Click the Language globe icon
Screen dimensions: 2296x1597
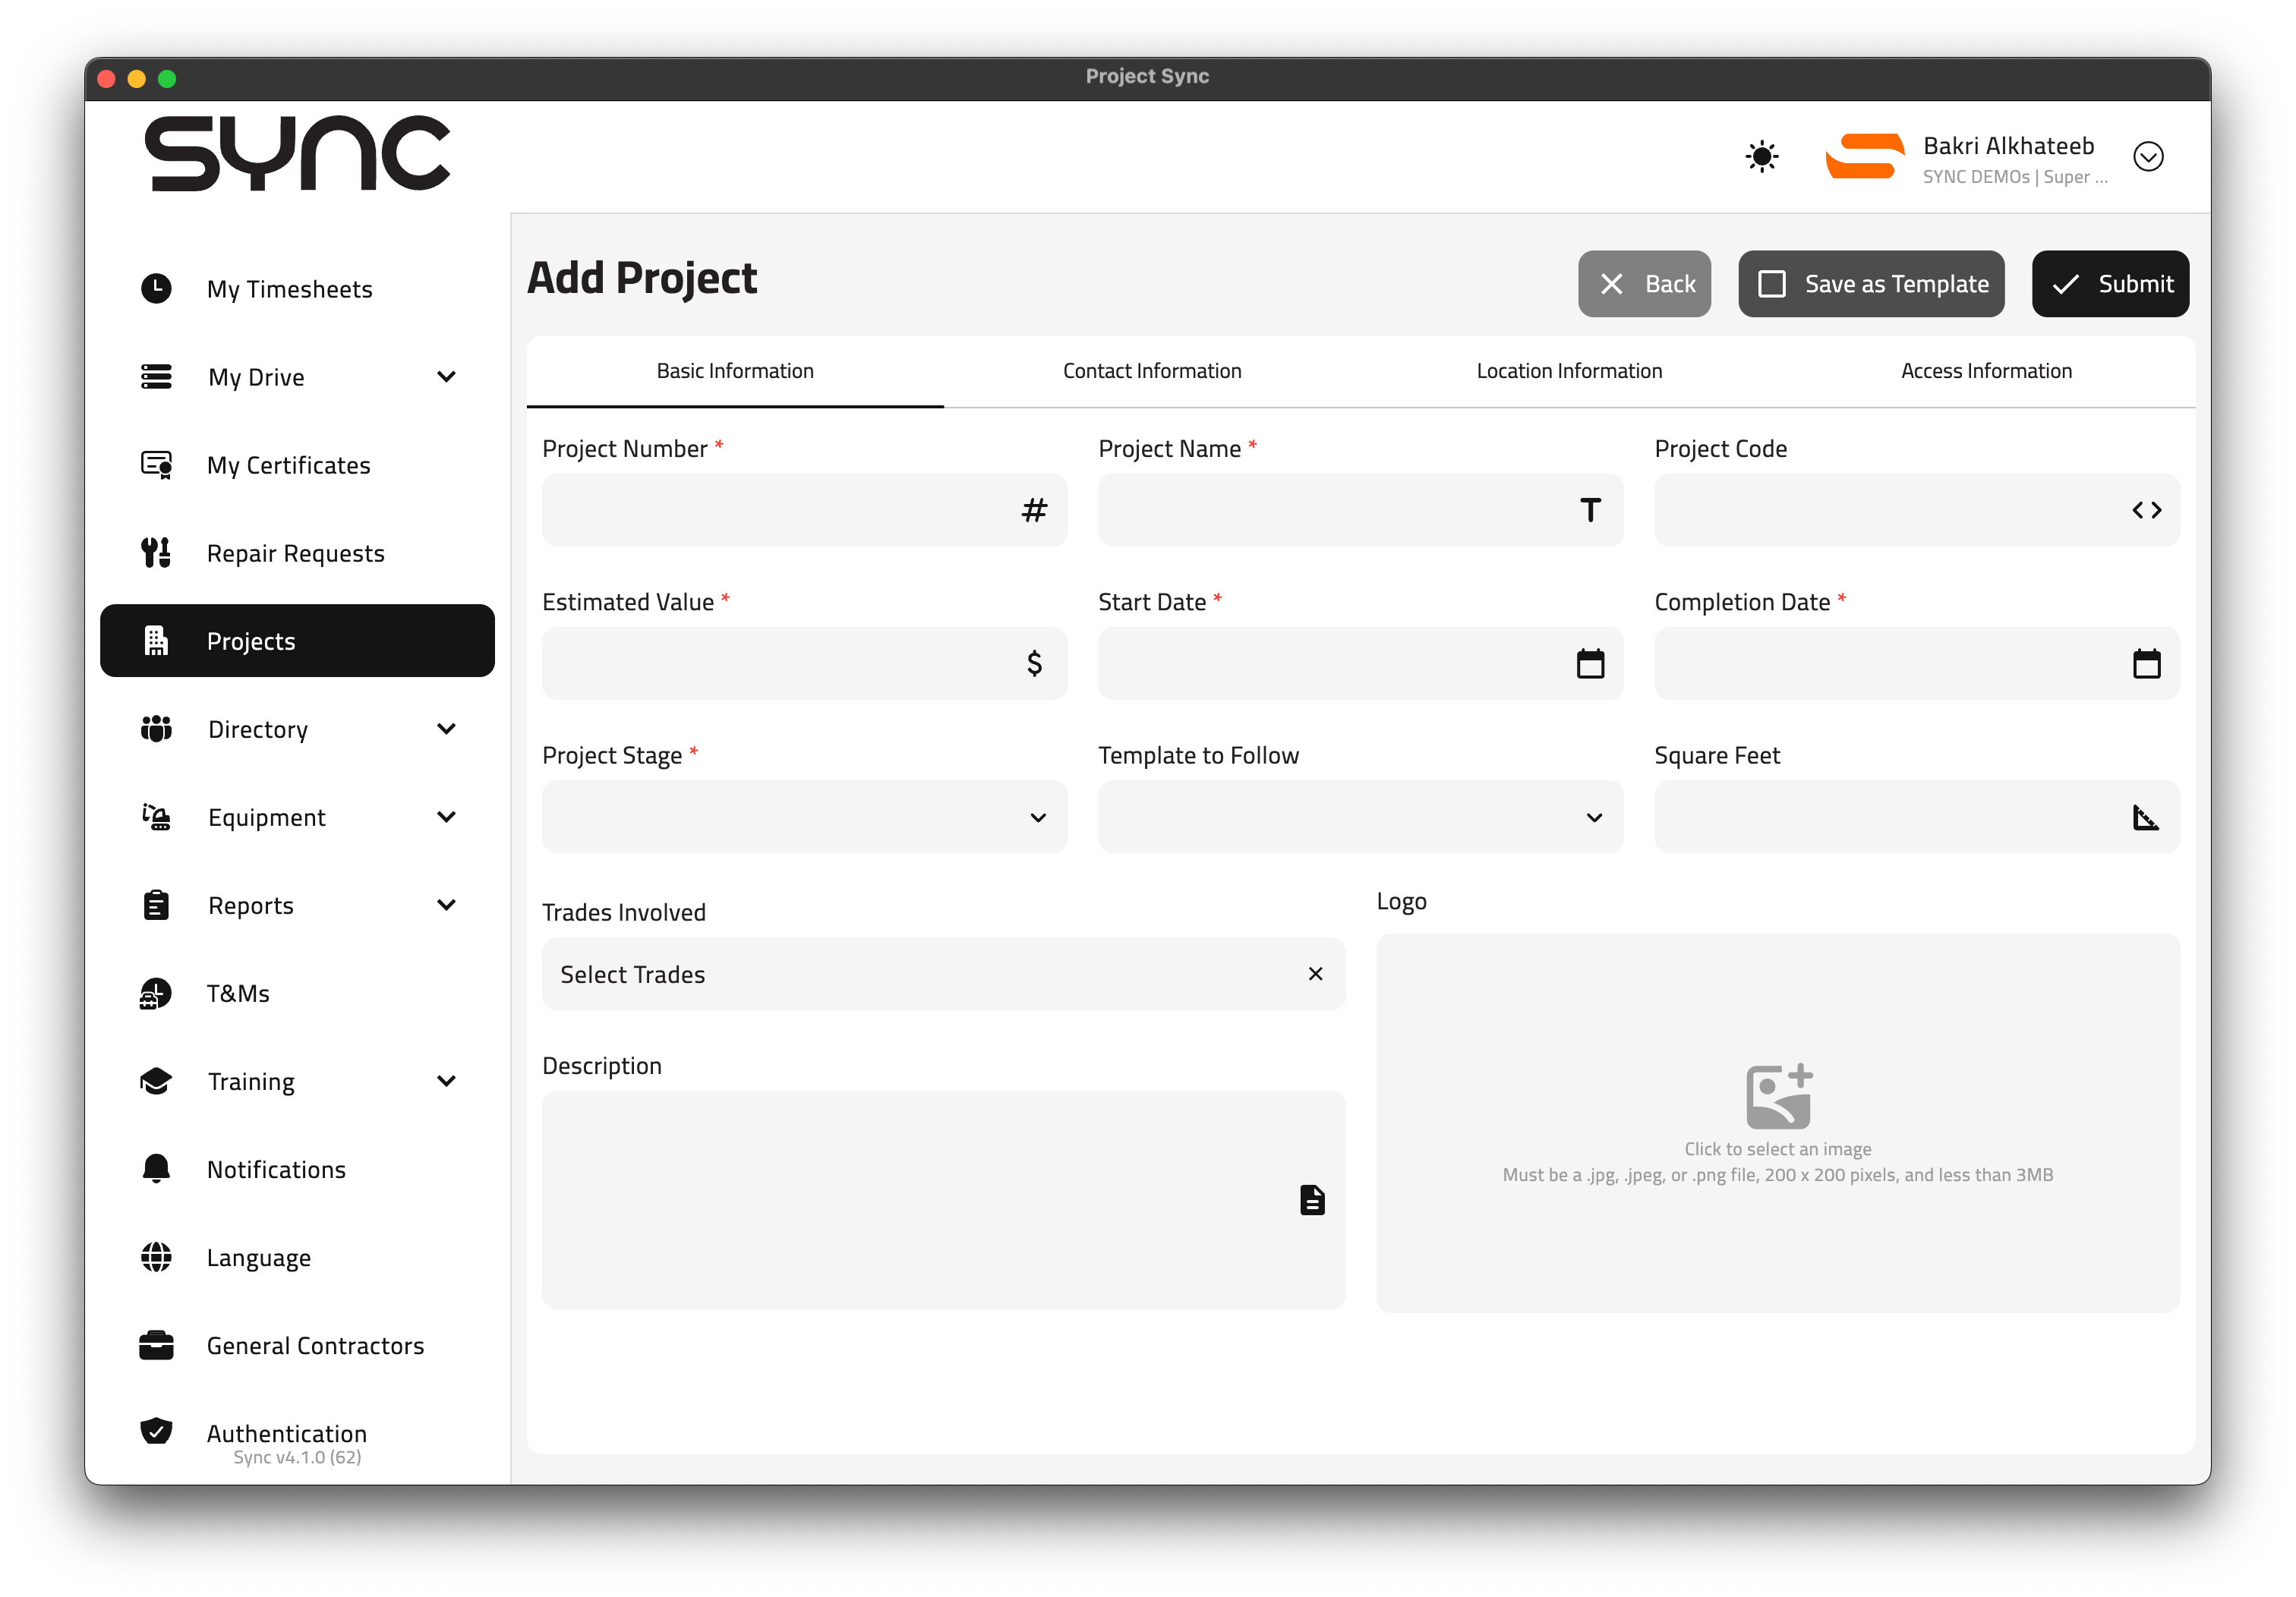(x=156, y=1256)
